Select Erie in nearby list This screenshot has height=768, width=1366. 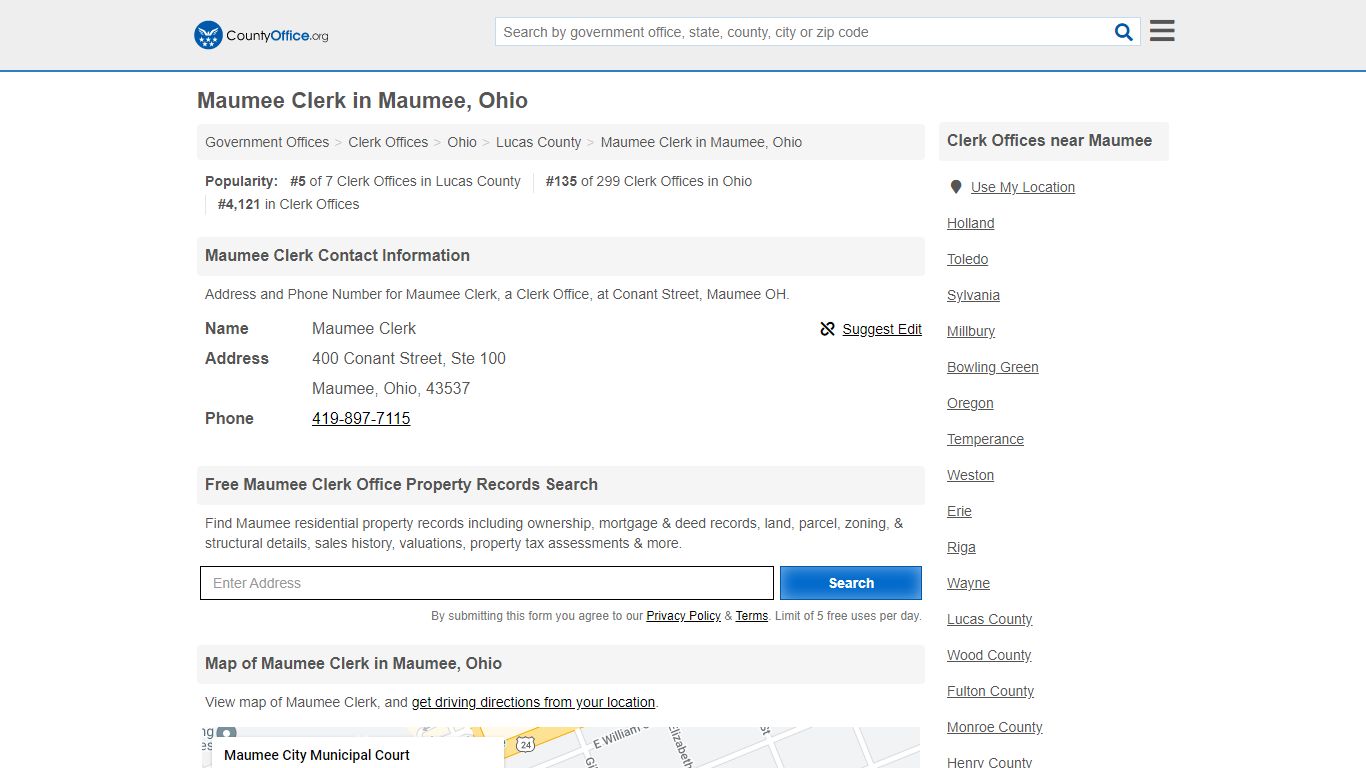(959, 511)
